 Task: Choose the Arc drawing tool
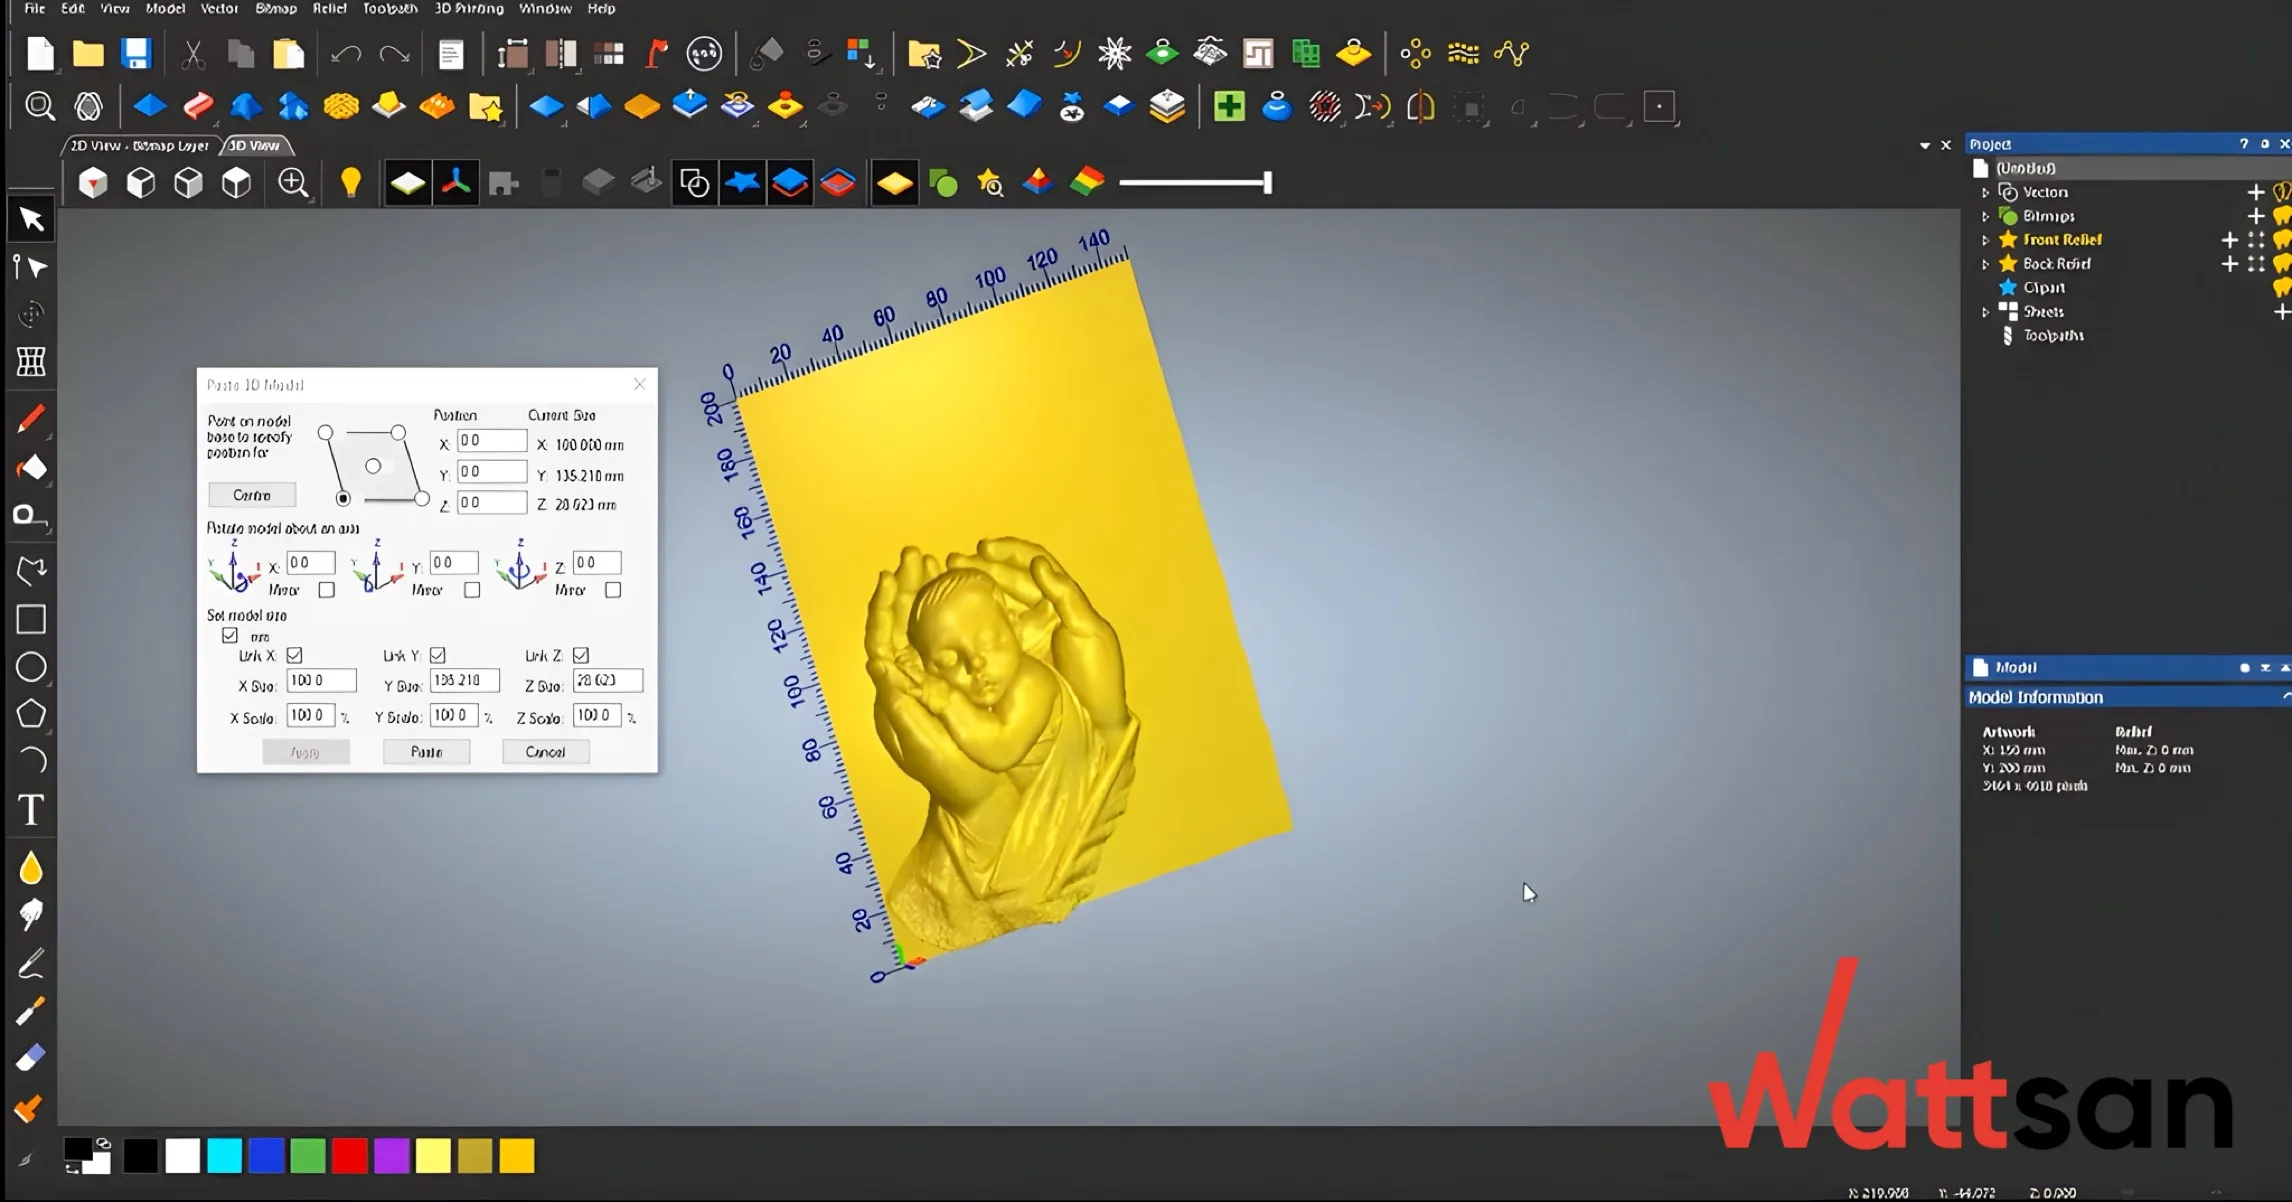coord(31,761)
